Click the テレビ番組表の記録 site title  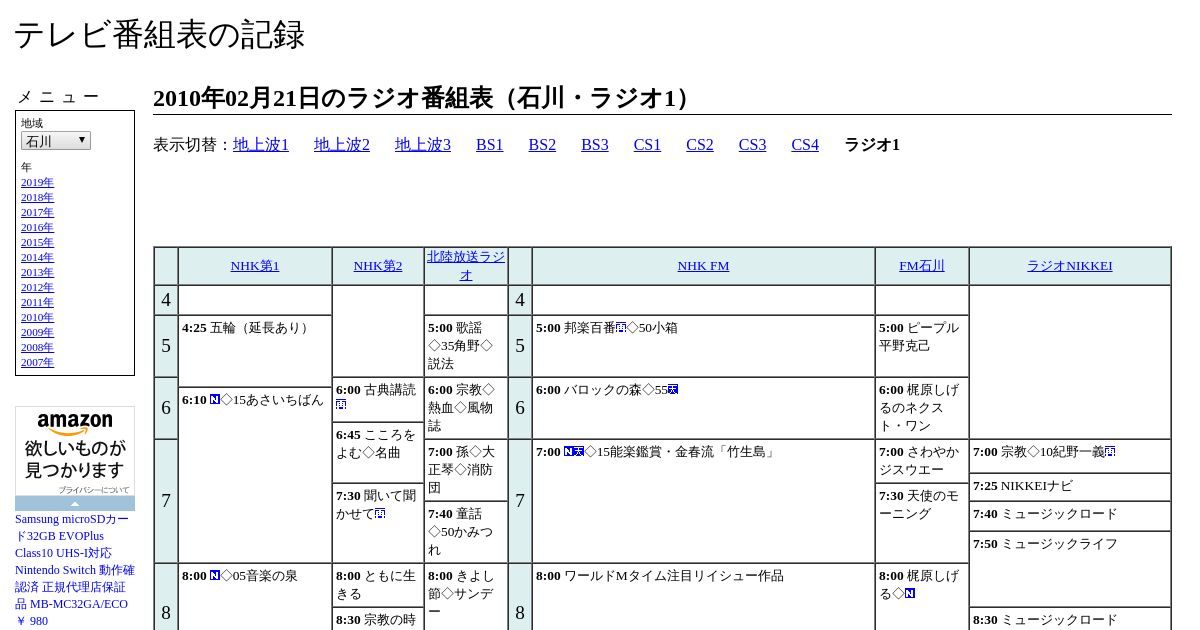coord(159,35)
